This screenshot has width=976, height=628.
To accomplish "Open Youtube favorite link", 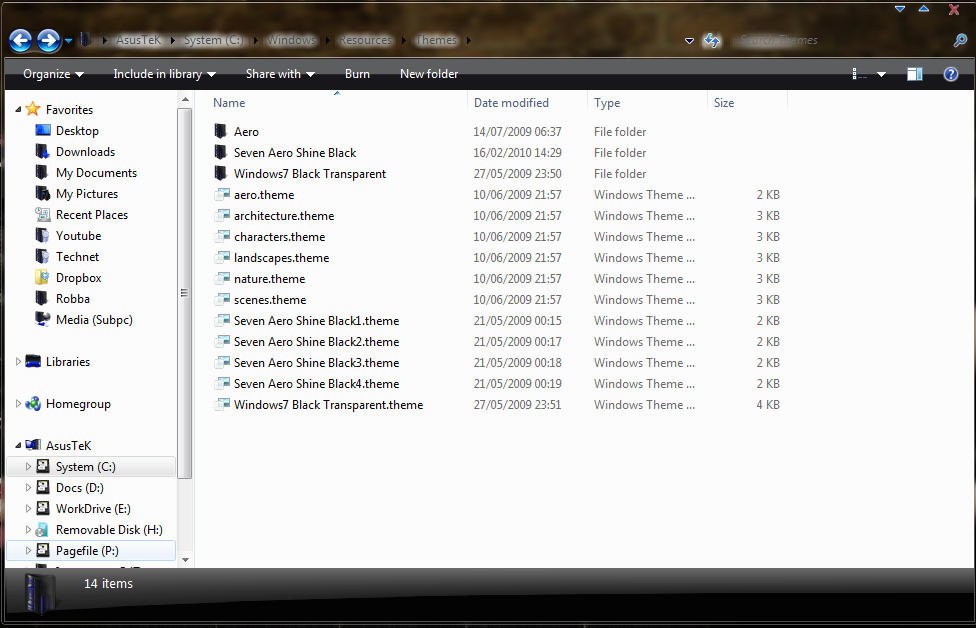I will [78, 236].
